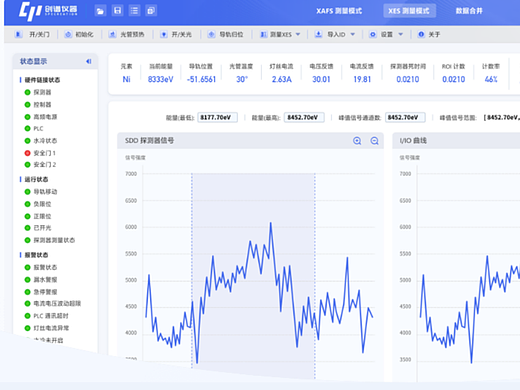Zoom in on SDD 探测器信号 chart
This screenshot has width=520, height=390.
click(357, 141)
